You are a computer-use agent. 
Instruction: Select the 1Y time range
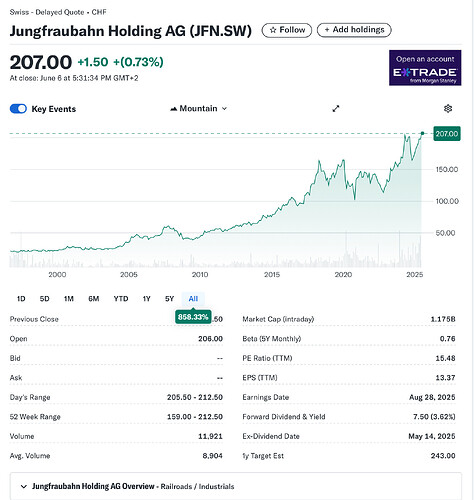(146, 299)
